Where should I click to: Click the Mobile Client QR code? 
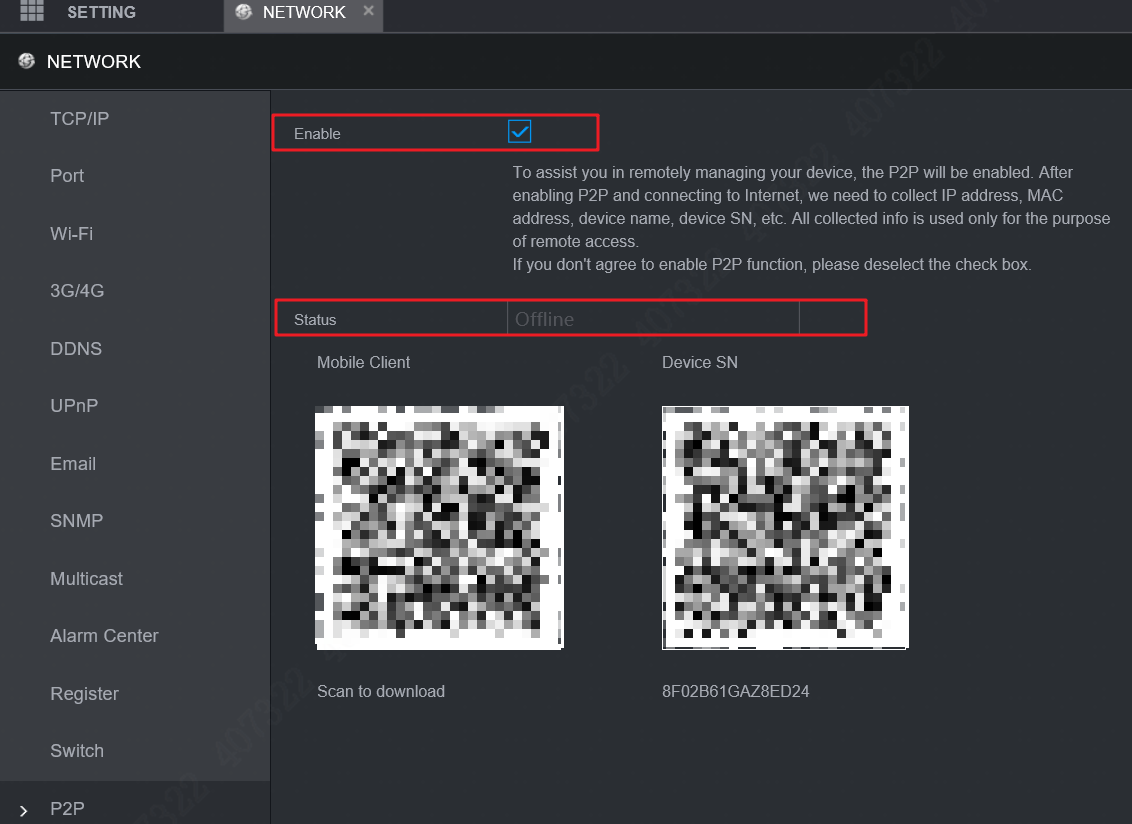coord(439,527)
